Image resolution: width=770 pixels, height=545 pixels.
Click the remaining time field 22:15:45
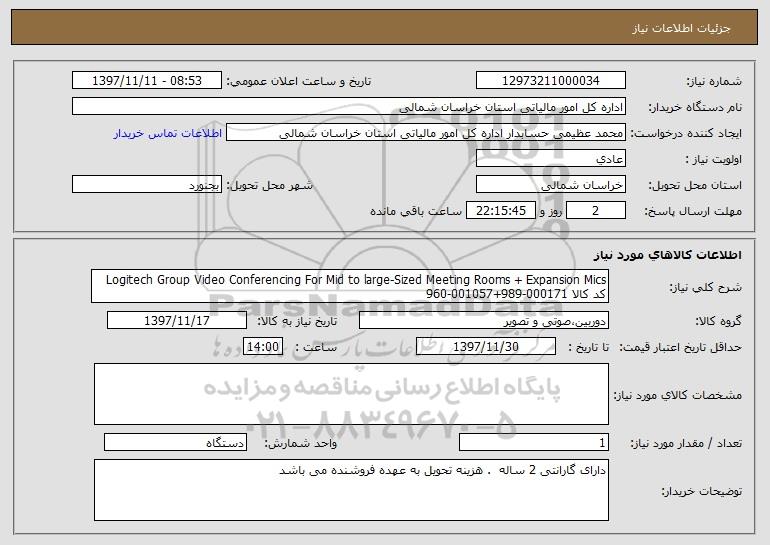click(500, 211)
